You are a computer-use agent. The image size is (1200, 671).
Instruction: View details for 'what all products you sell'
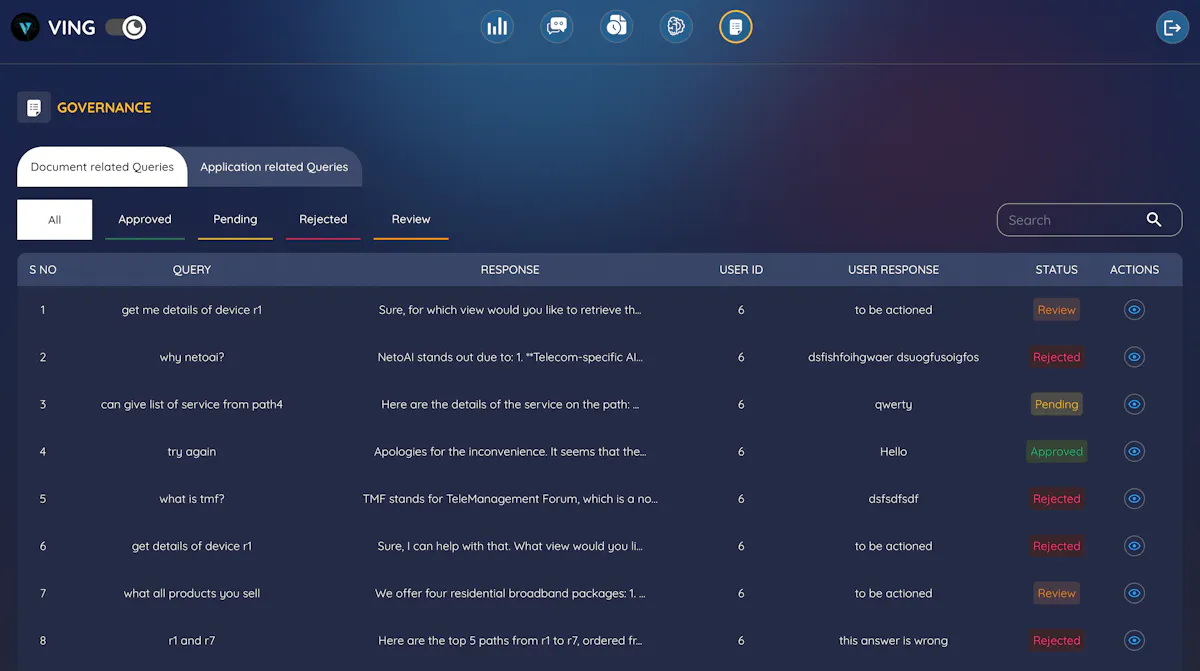[1134, 593]
